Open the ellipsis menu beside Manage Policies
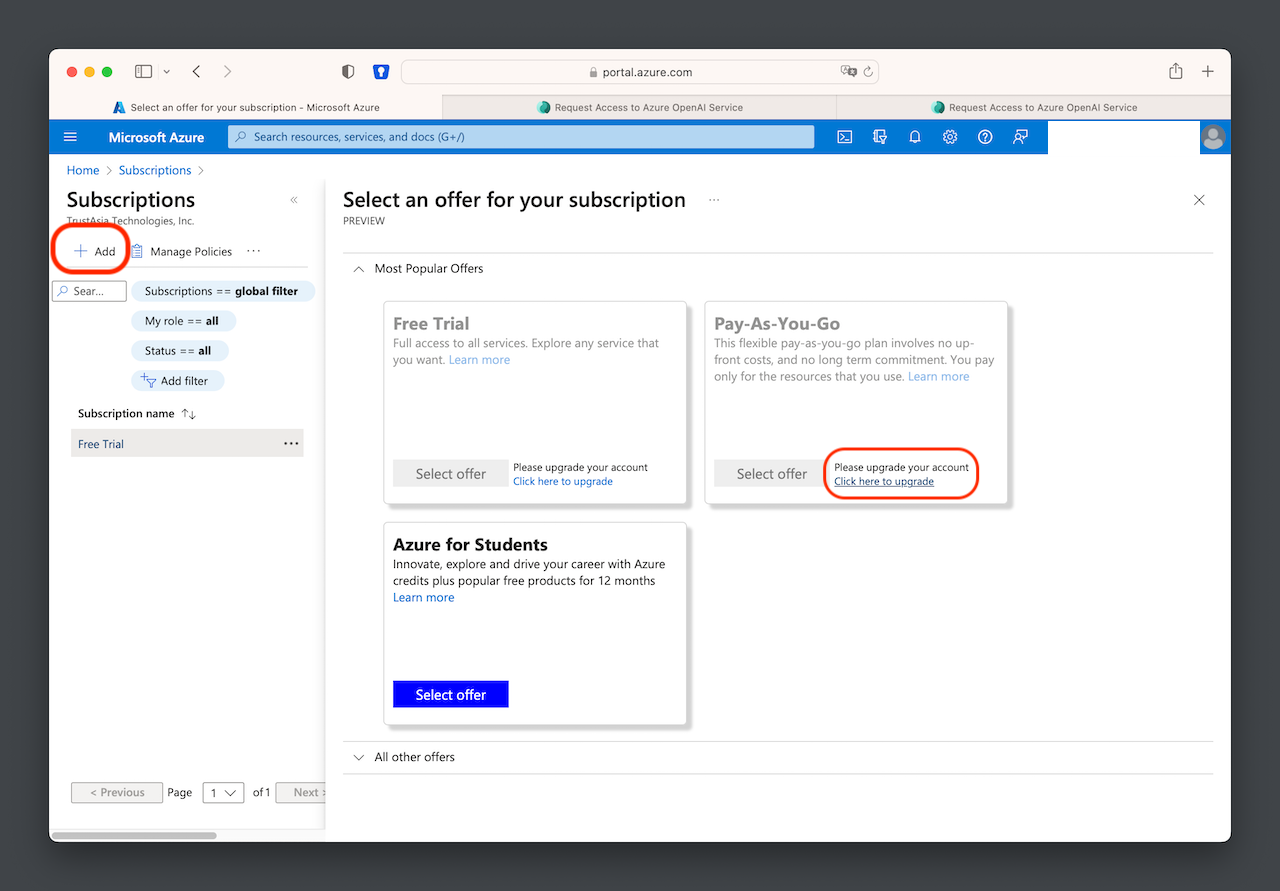 (x=254, y=251)
